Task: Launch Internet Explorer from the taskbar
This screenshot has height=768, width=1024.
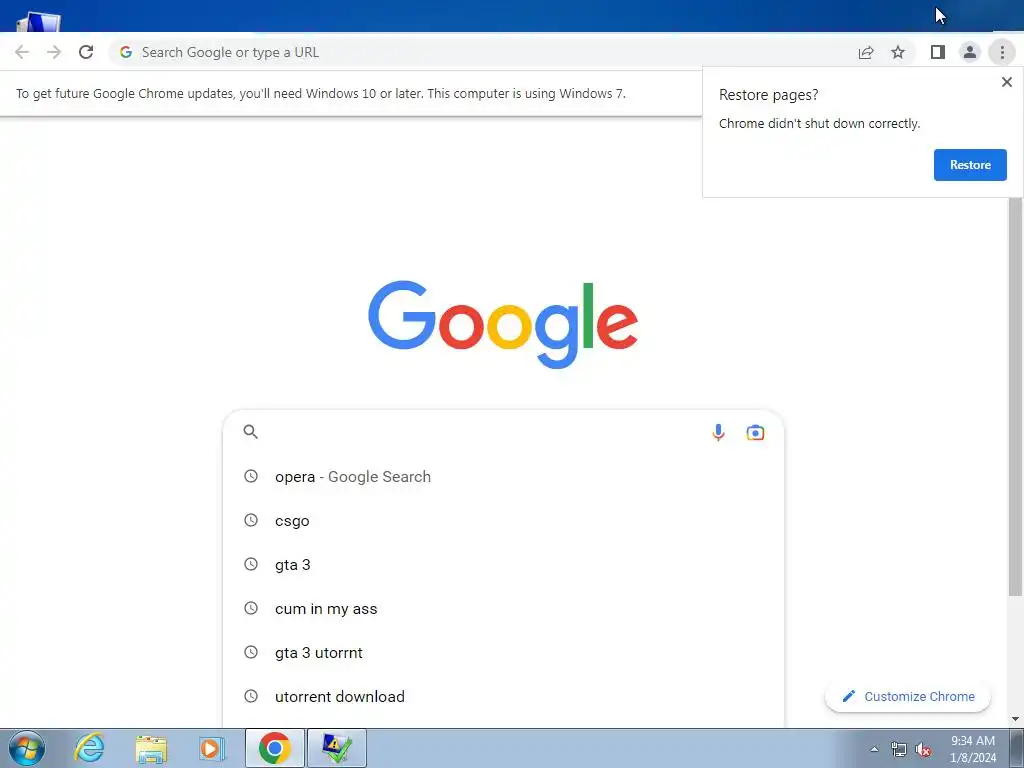Action: point(89,748)
